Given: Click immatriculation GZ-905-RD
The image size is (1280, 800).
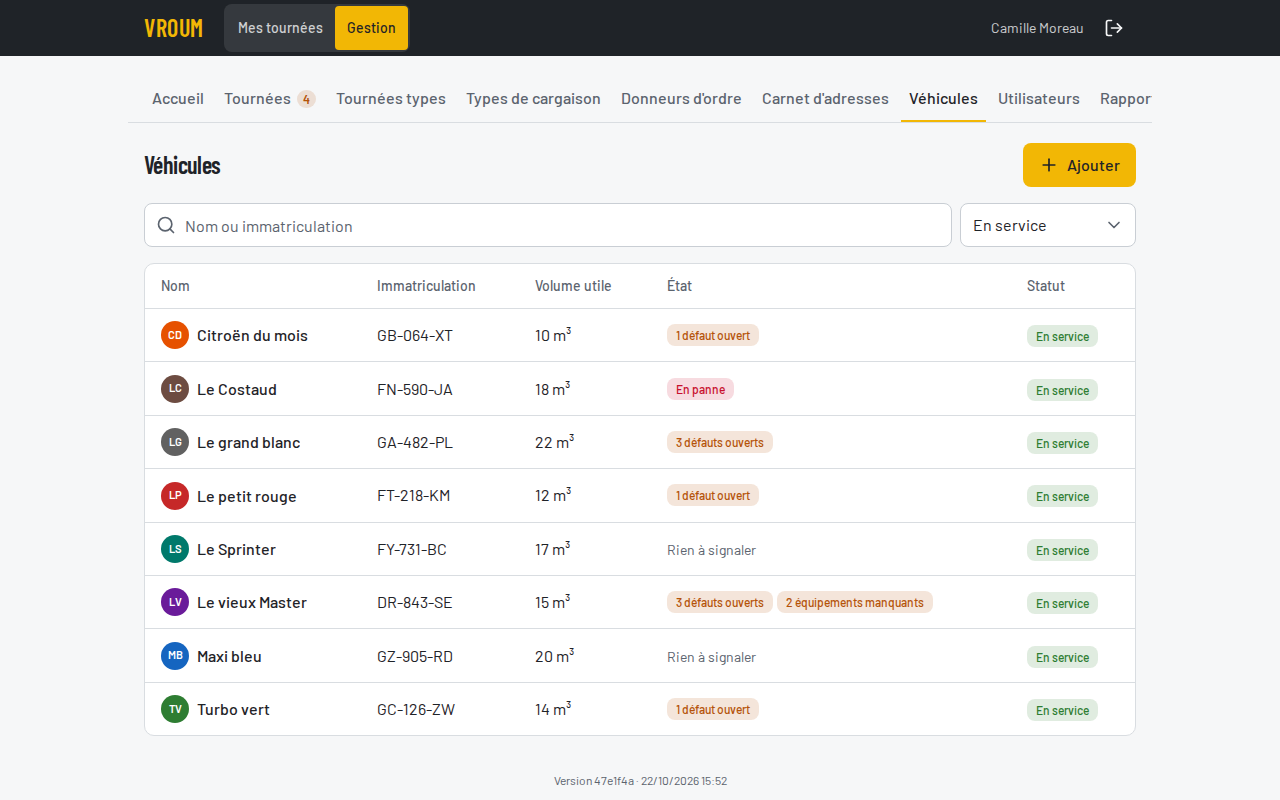Looking at the screenshot, I should (x=415, y=656).
